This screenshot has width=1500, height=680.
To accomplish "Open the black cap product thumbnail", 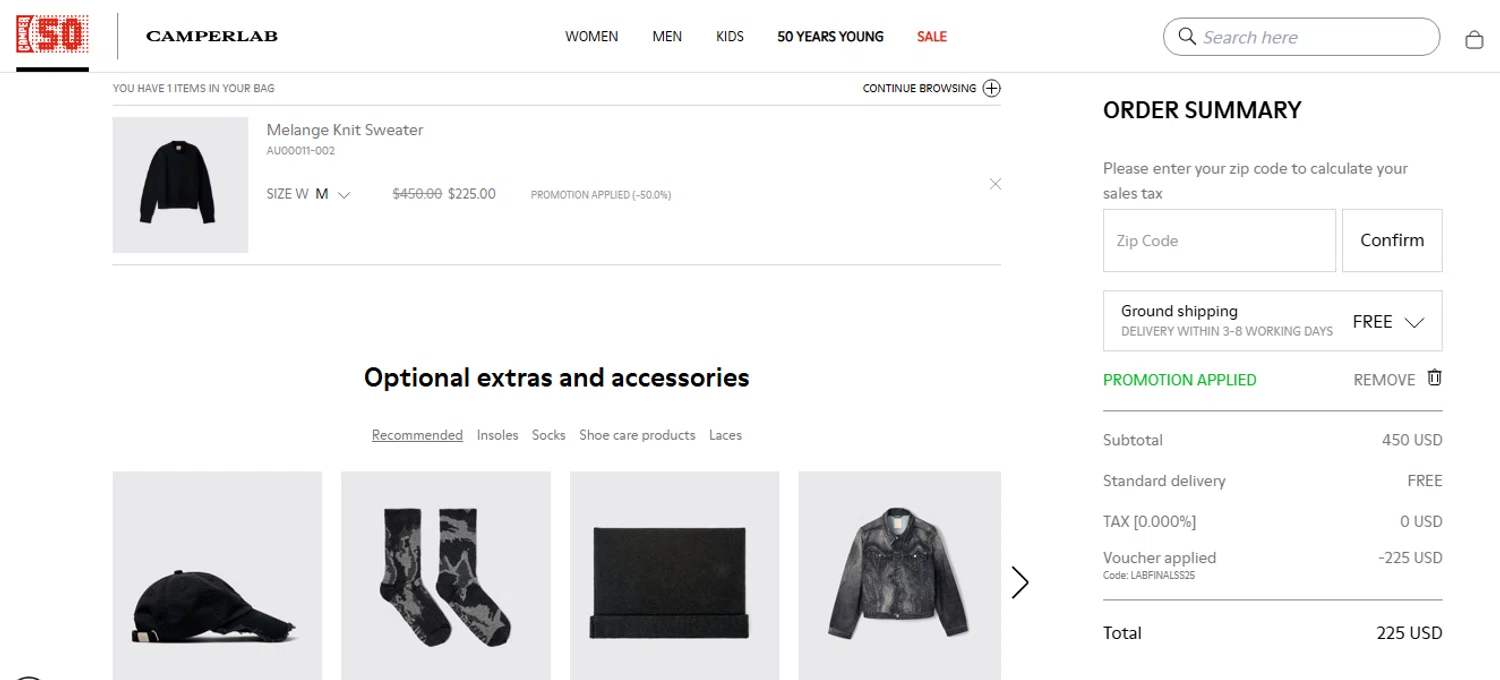I will 217,576.
